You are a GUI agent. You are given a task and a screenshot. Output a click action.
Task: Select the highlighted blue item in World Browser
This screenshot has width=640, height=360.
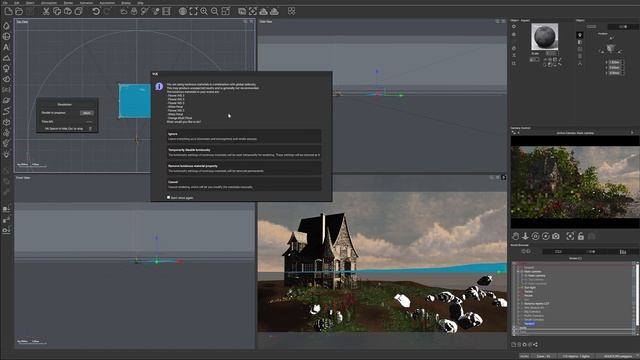tap(529, 323)
